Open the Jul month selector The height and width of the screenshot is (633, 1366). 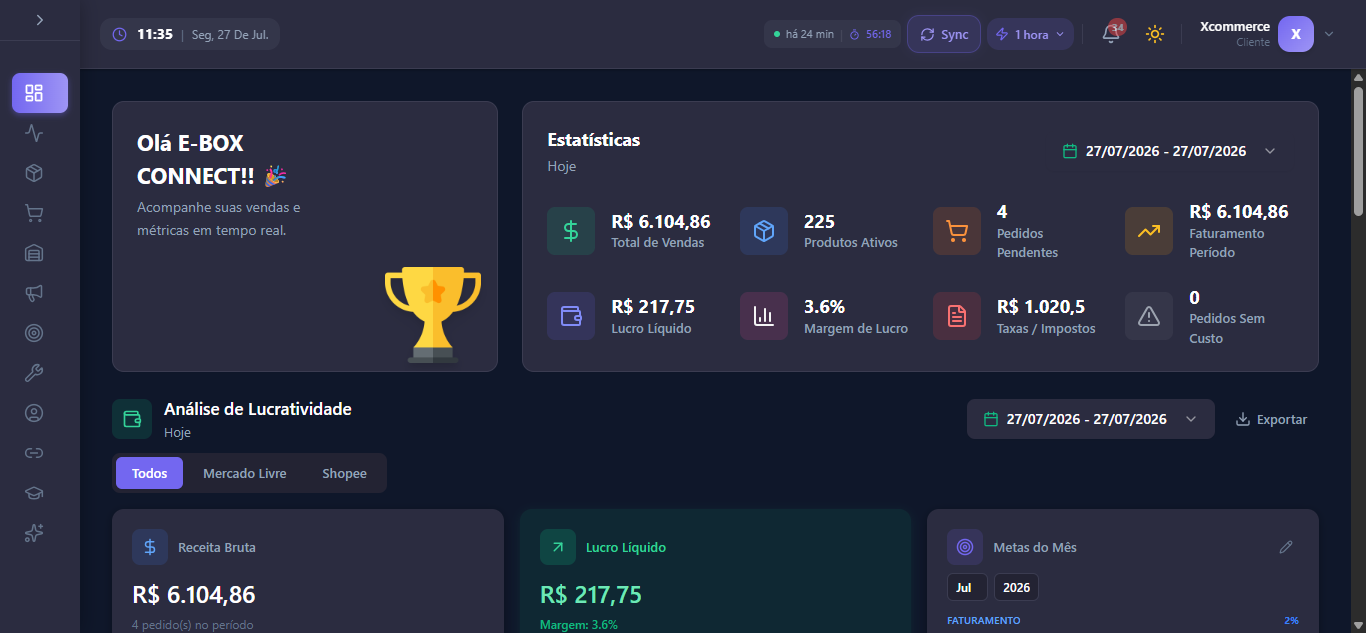pyautogui.click(x=967, y=587)
